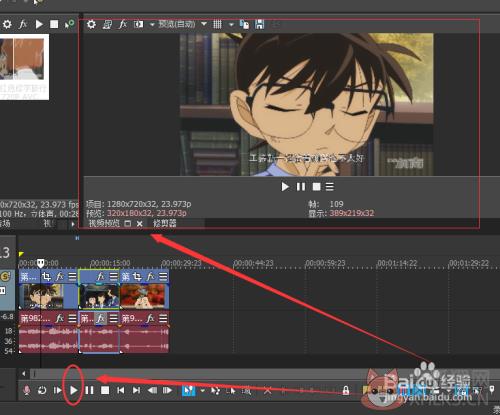Open menu of first video clip
The width and height of the screenshot is (500, 415).
[x=72, y=276]
